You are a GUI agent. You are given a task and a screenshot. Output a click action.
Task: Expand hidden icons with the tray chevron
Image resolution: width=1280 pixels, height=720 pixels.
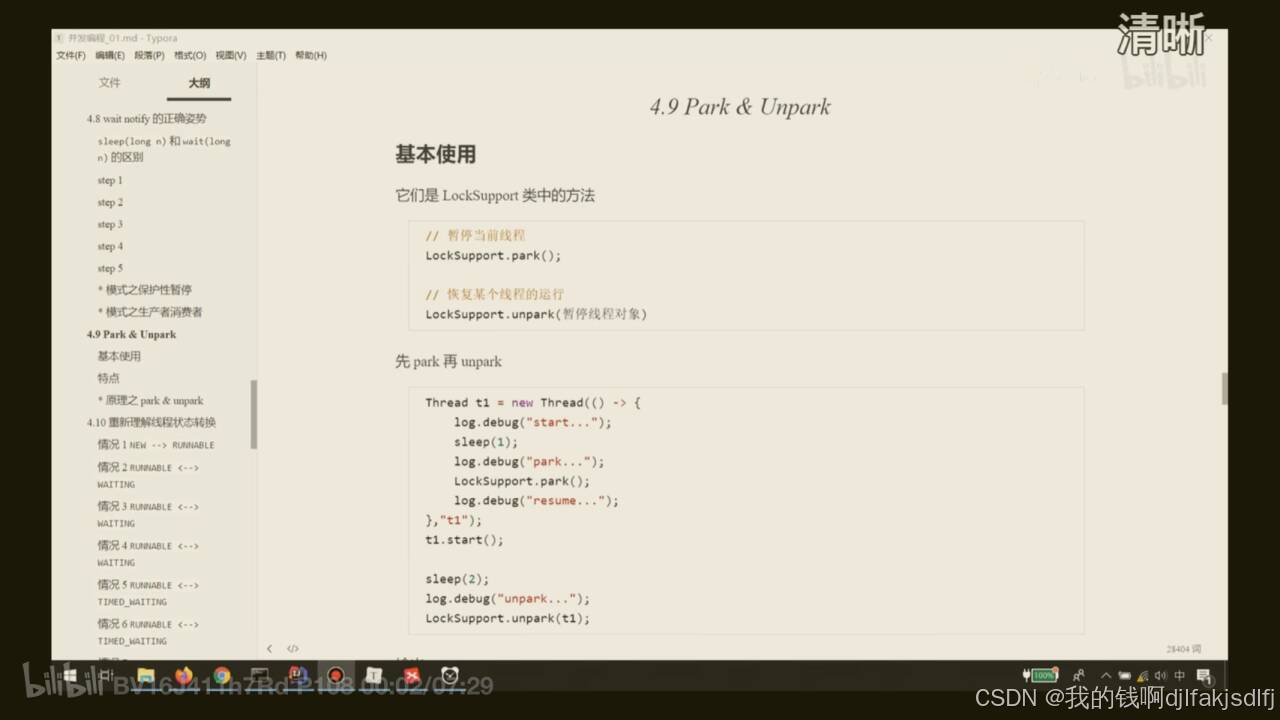click(x=1108, y=675)
